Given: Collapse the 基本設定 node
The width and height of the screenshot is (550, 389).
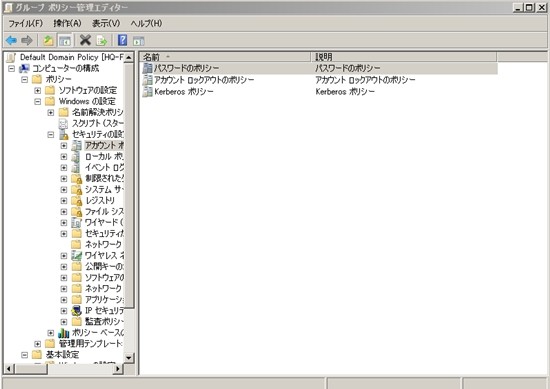Looking at the screenshot, I should click(x=25, y=355).
